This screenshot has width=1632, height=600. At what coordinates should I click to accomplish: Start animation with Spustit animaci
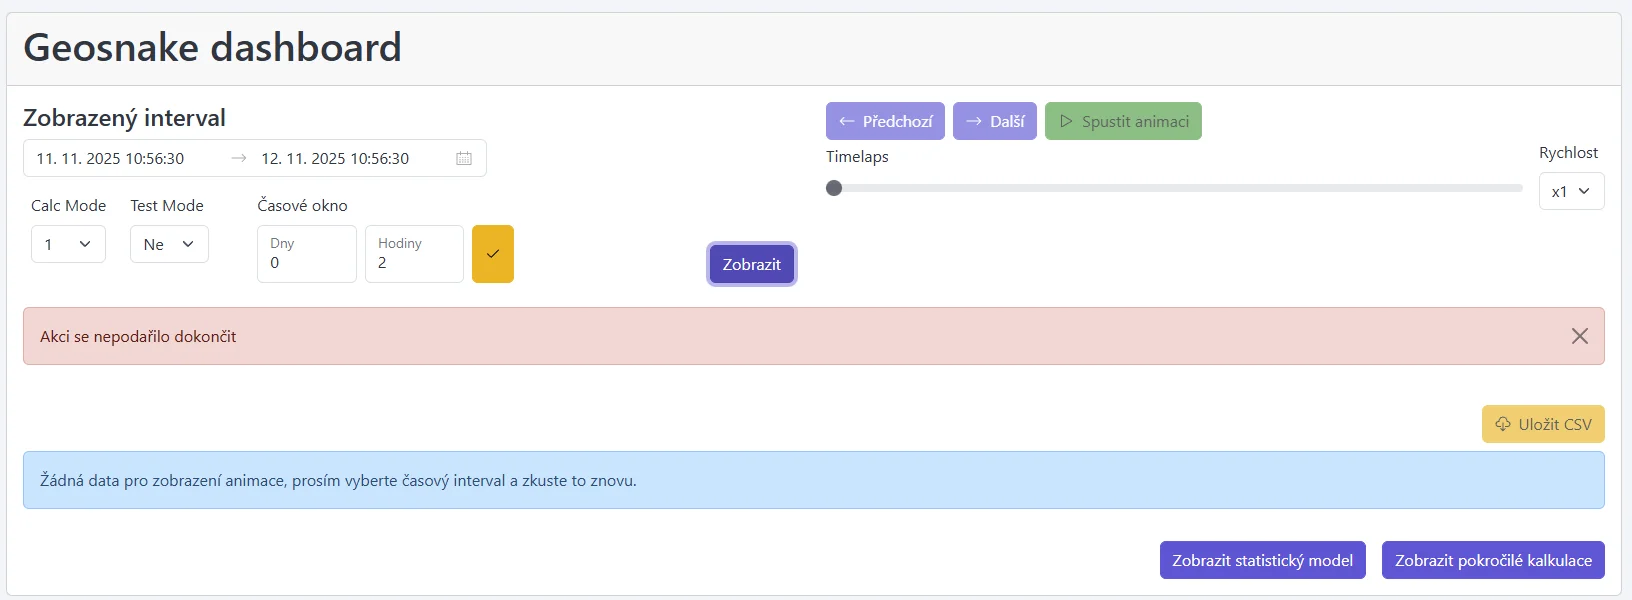coord(1123,121)
